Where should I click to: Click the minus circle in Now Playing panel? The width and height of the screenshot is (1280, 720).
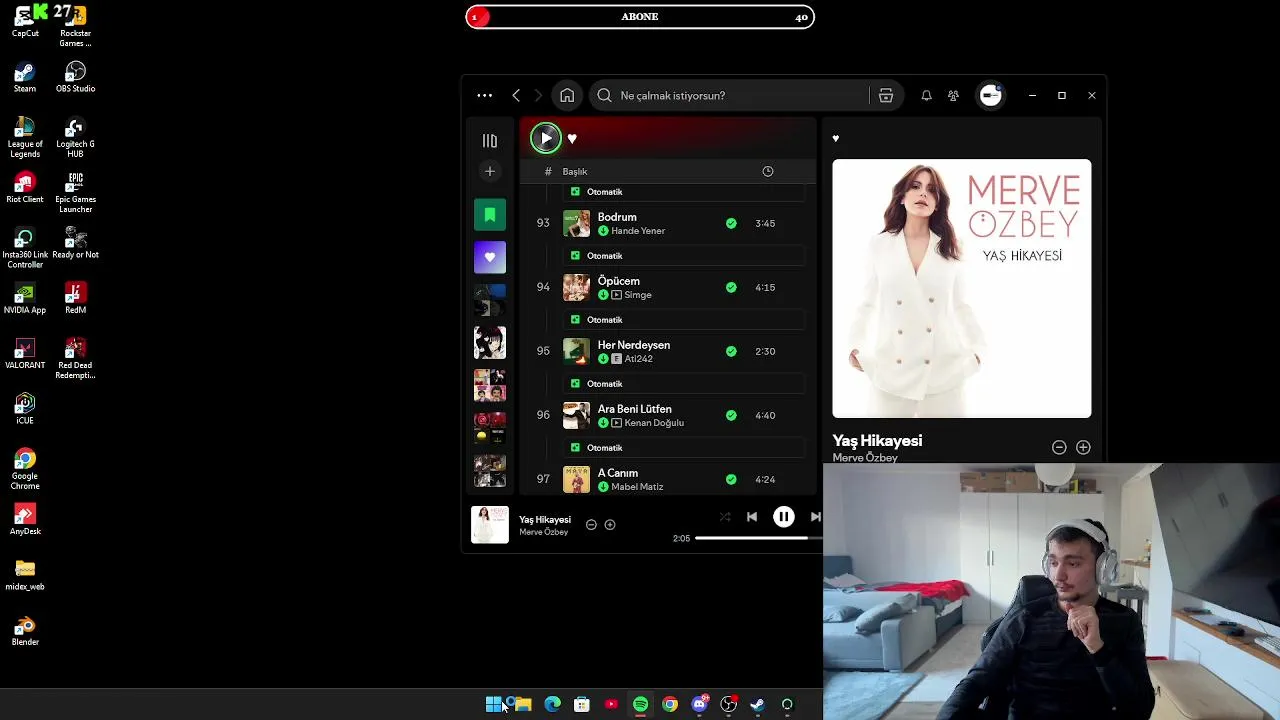click(x=1059, y=448)
